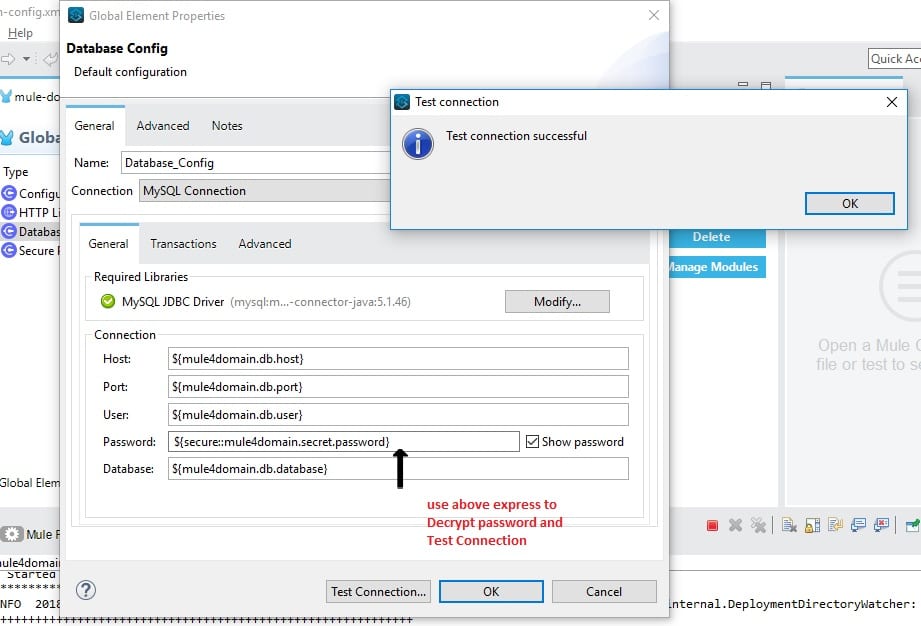This screenshot has height=626, width=921.
Task: Click the Mule Properties gear icon
Action: tap(11, 534)
